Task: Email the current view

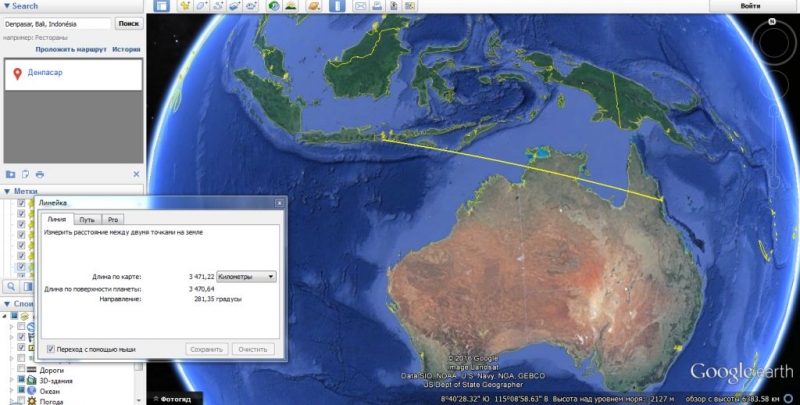Action: (x=360, y=6)
